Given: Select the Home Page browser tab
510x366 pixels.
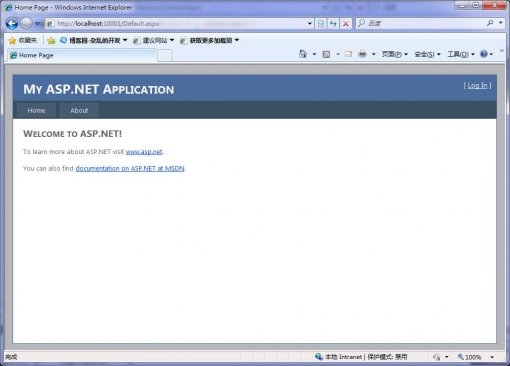Looking at the screenshot, I should point(81,55).
